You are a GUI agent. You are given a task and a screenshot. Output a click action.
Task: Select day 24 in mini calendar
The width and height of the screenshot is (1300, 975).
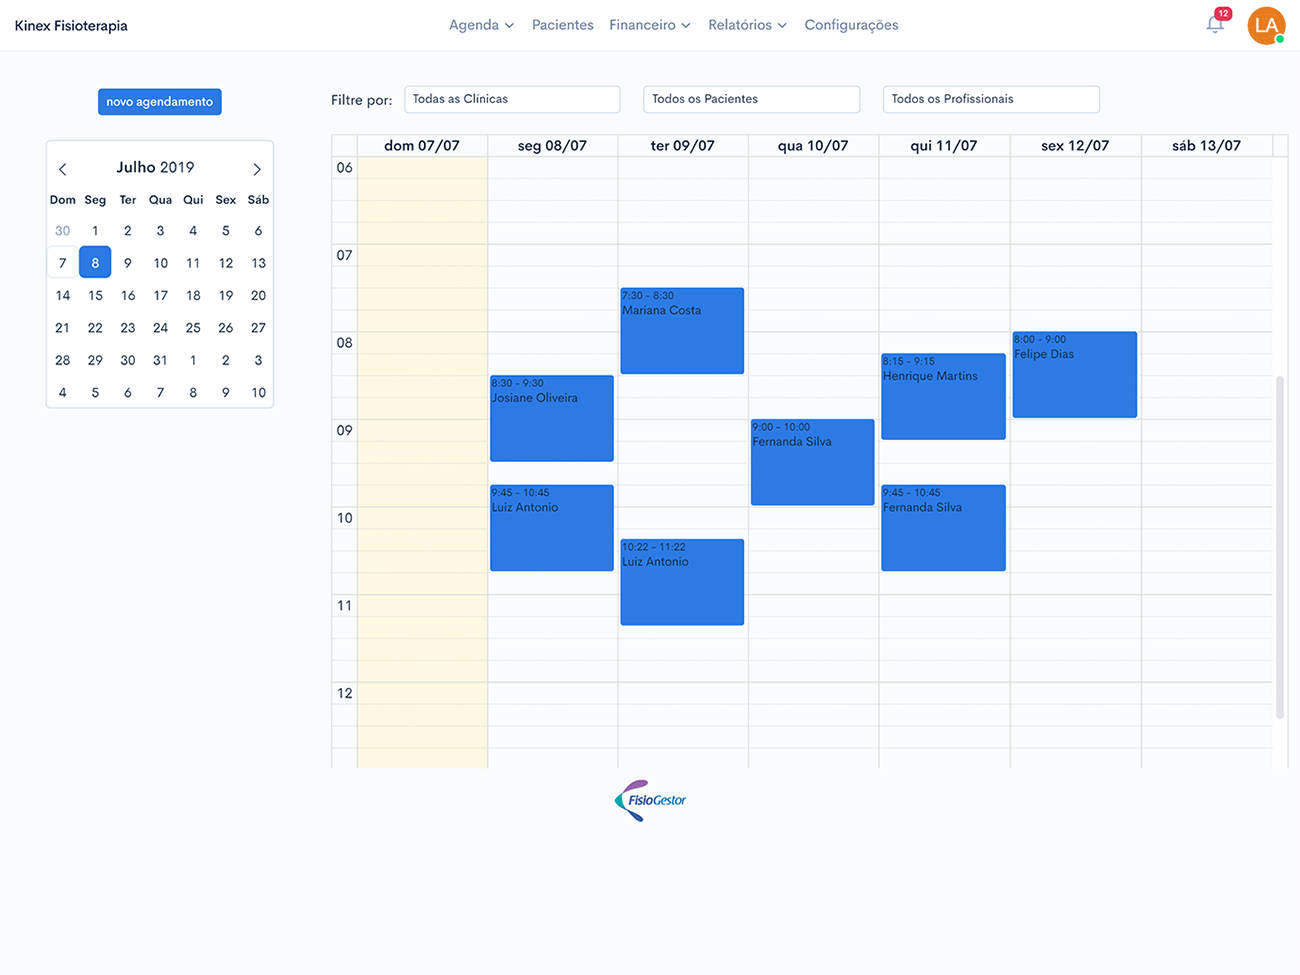click(160, 328)
